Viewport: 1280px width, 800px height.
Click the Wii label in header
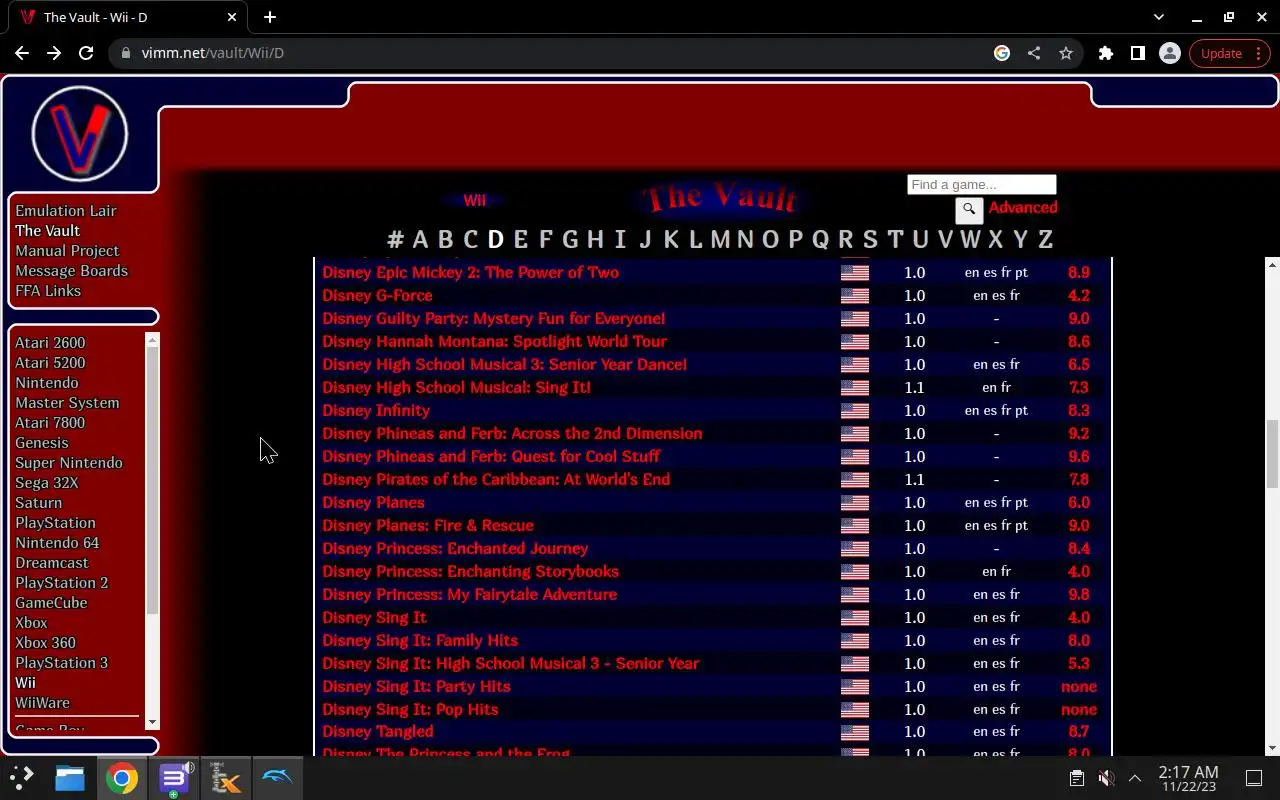click(x=474, y=200)
